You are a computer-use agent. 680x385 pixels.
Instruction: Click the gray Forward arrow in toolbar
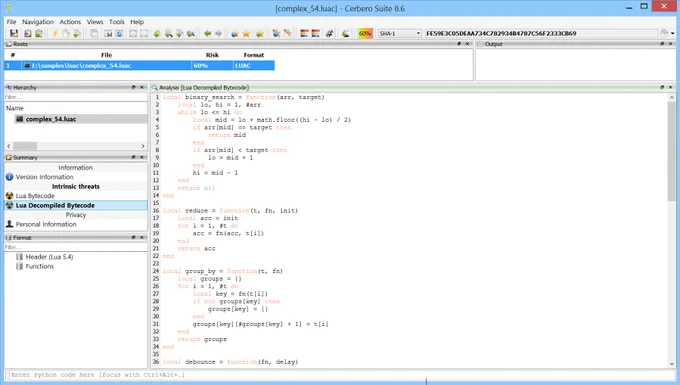tap(219, 33)
